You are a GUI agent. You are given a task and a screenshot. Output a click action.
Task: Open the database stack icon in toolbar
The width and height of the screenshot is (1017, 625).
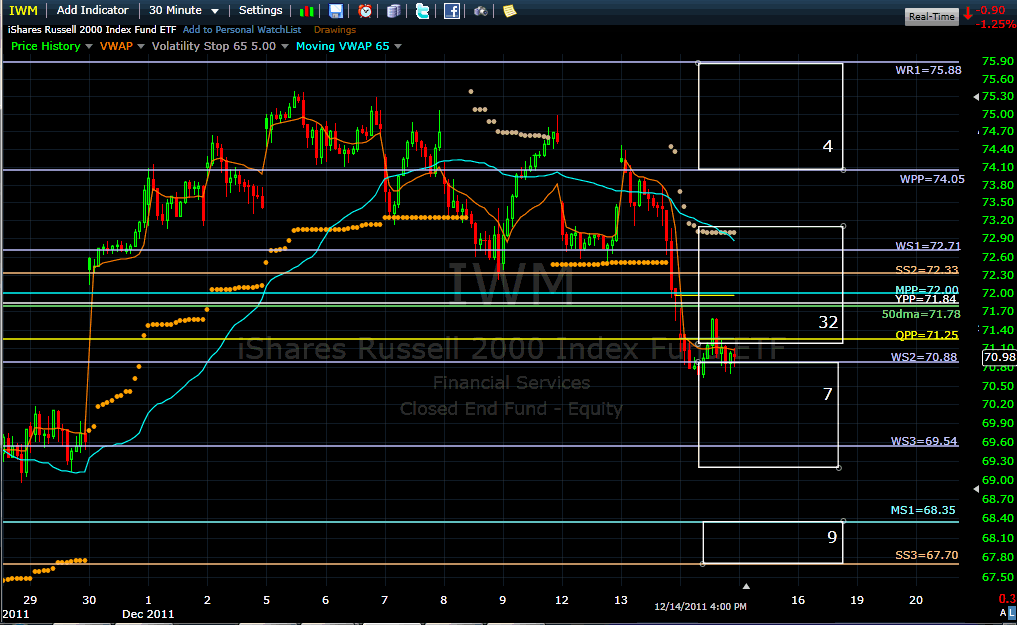pos(394,11)
